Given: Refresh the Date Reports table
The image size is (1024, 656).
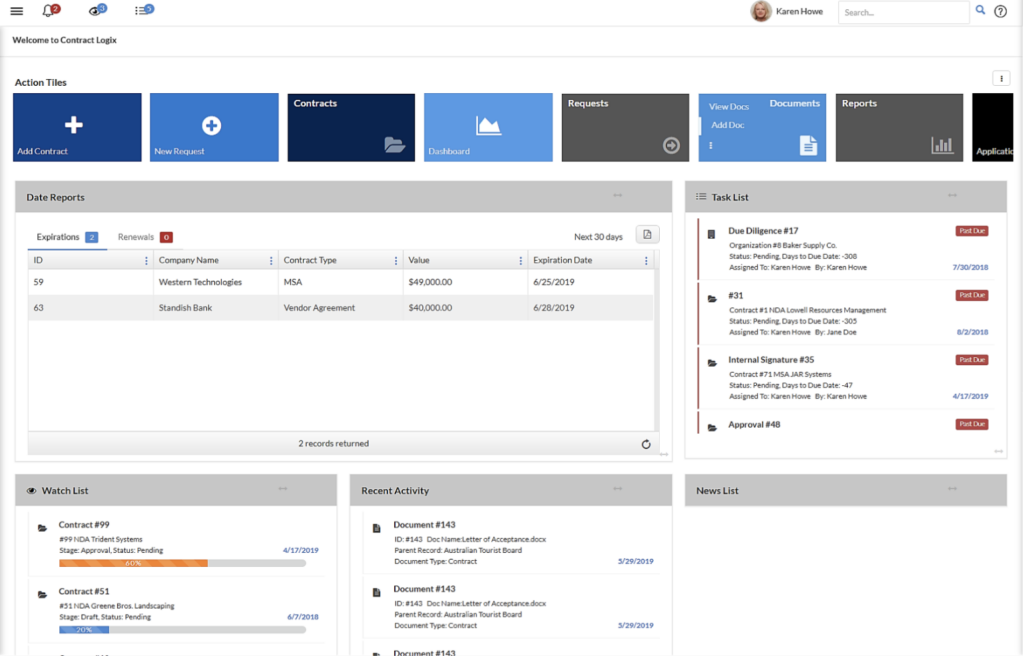Looking at the screenshot, I should click(645, 444).
